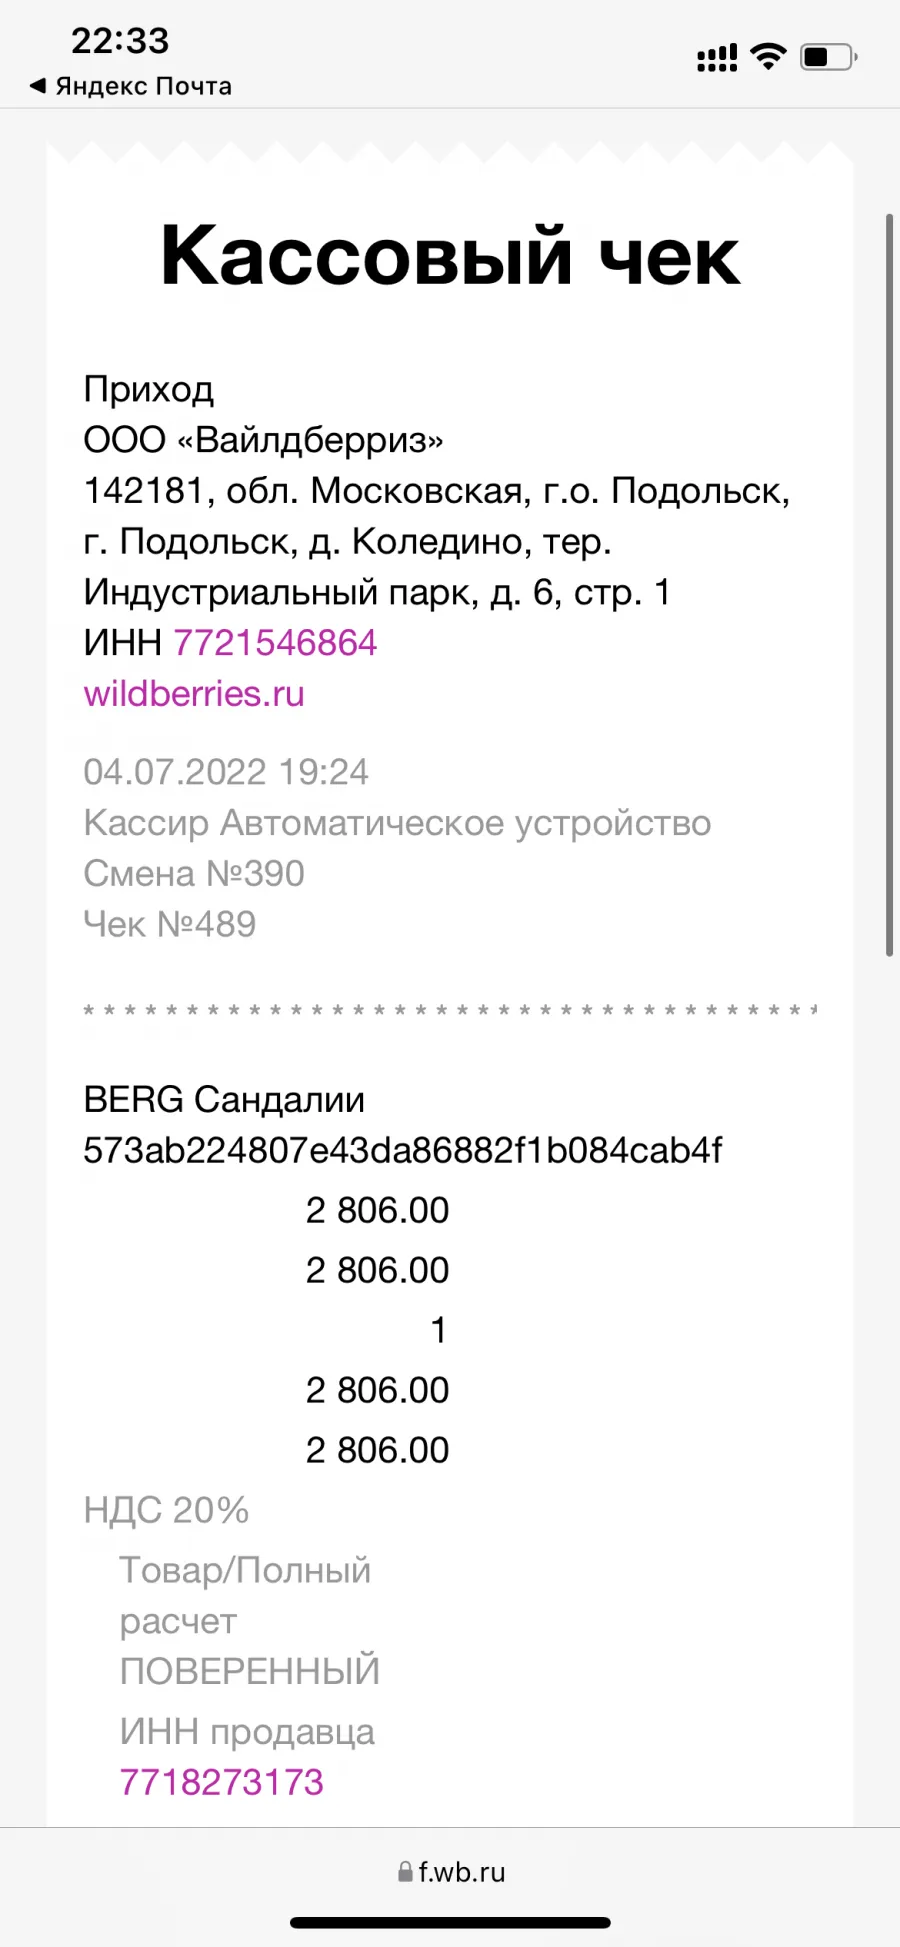Open seller ИНН 7718273173 link
The height and width of the screenshot is (1947, 900).
point(221,1782)
